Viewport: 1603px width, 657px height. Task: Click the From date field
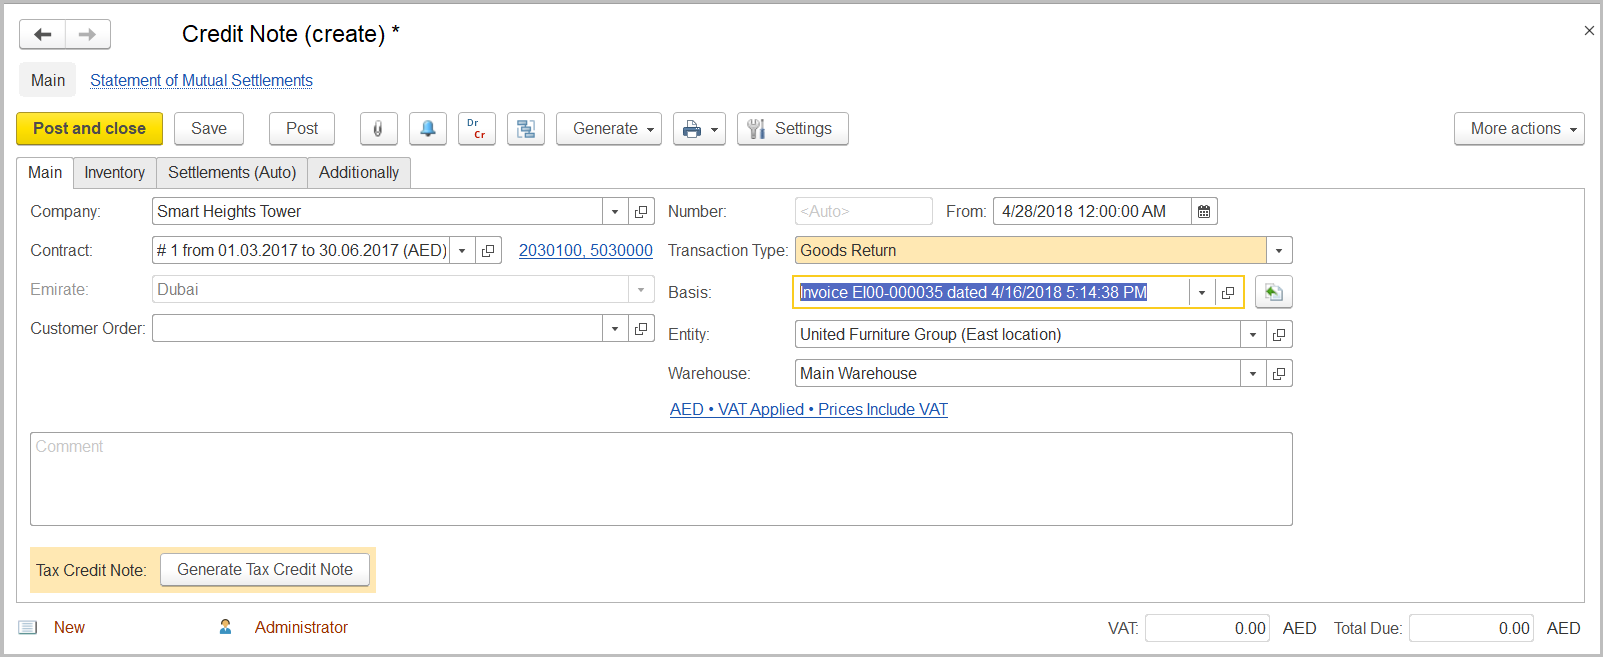coord(1092,211)
